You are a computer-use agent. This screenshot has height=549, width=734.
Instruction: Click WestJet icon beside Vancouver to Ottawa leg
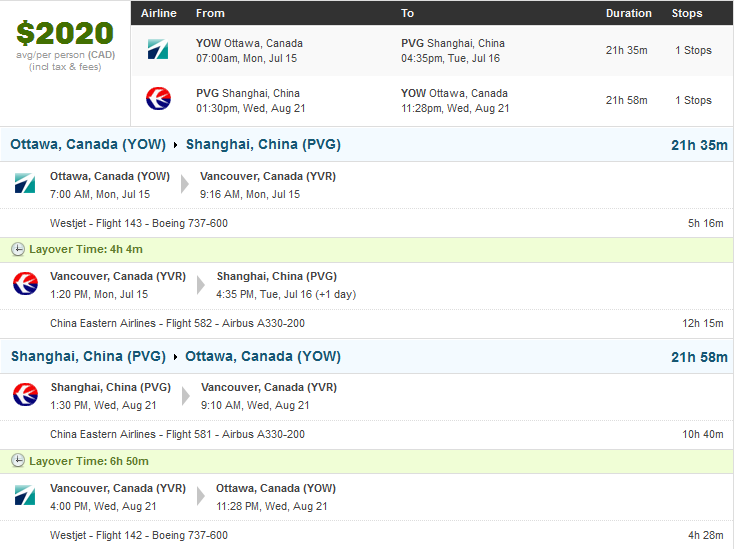click(25, 495)
